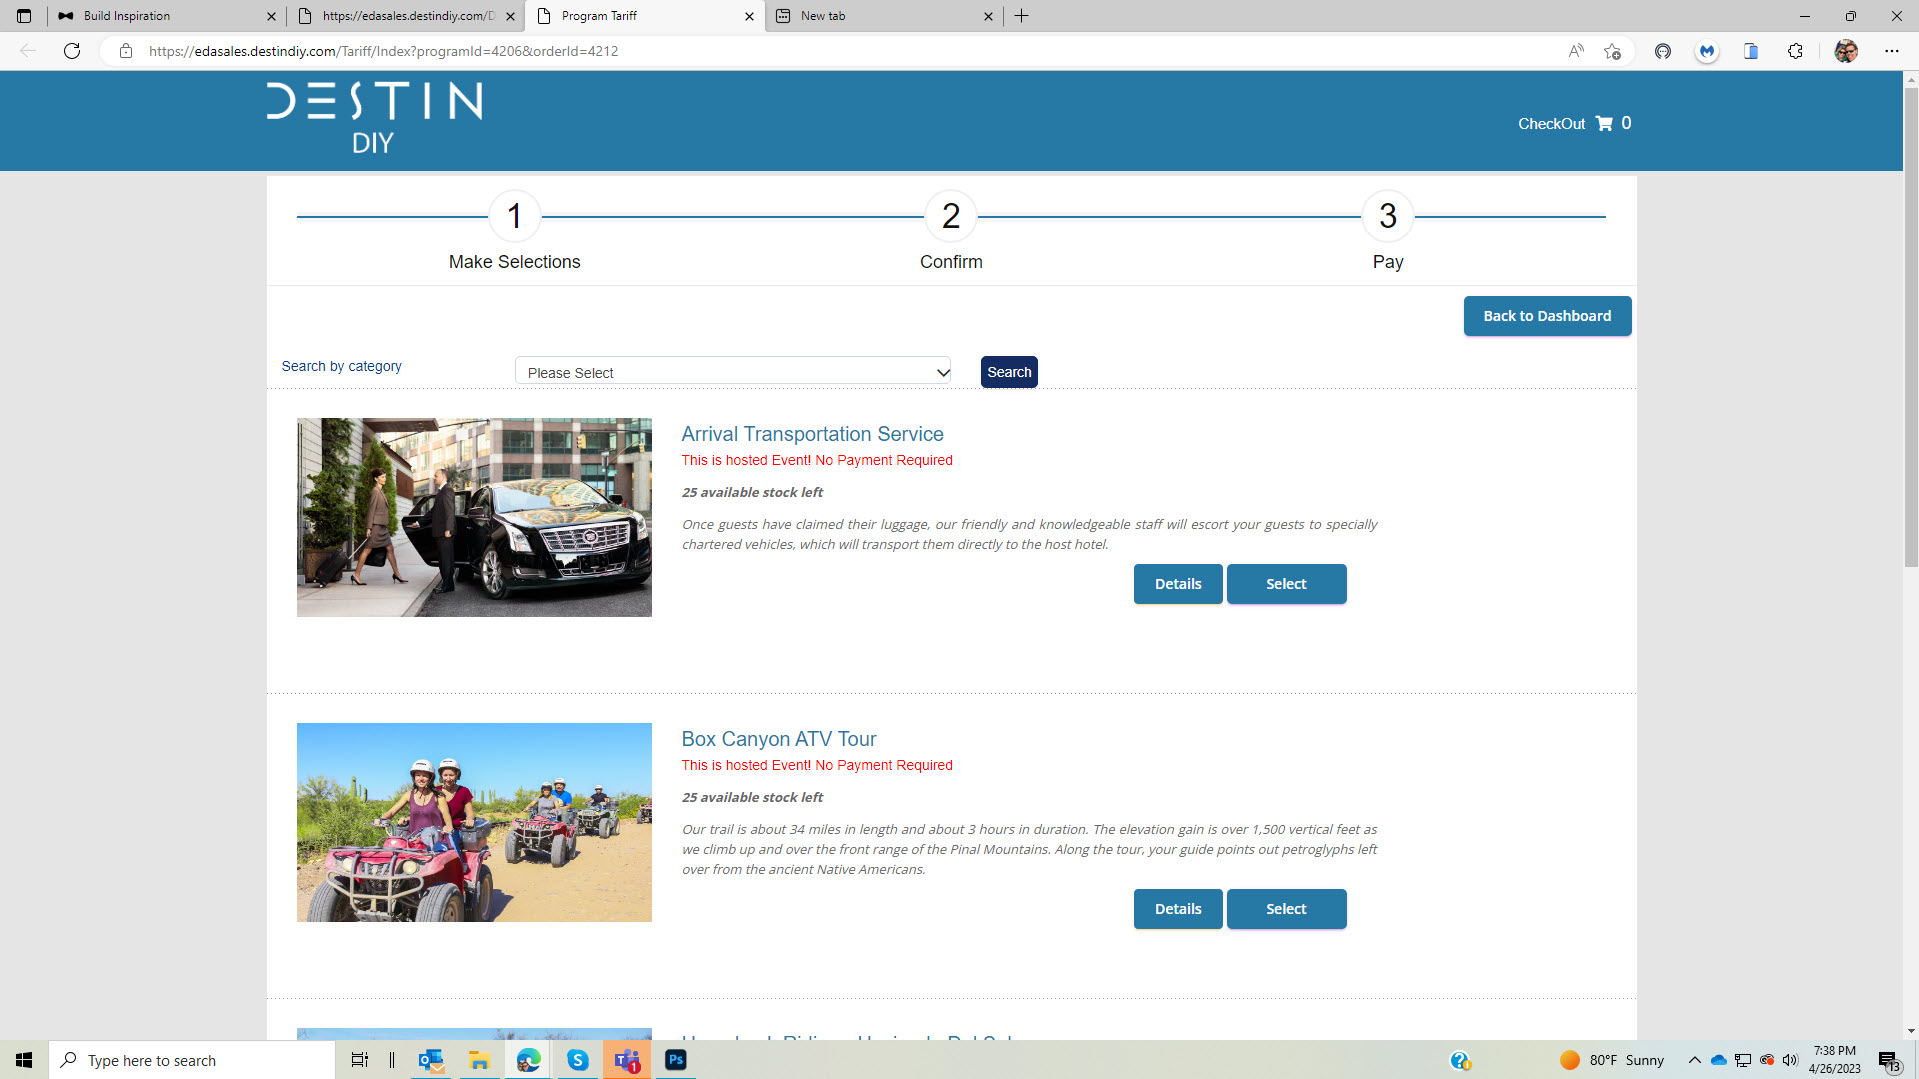Click the Box Canyon ATV thumbnail
The width and height of the screenshot is (1919, 1079).
(x=474, y=822)
